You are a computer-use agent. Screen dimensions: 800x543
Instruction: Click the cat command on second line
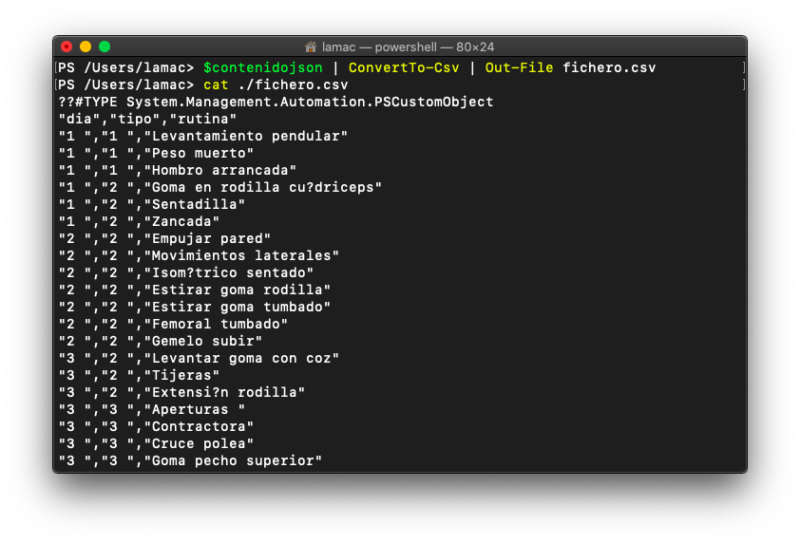click(216, 85)
